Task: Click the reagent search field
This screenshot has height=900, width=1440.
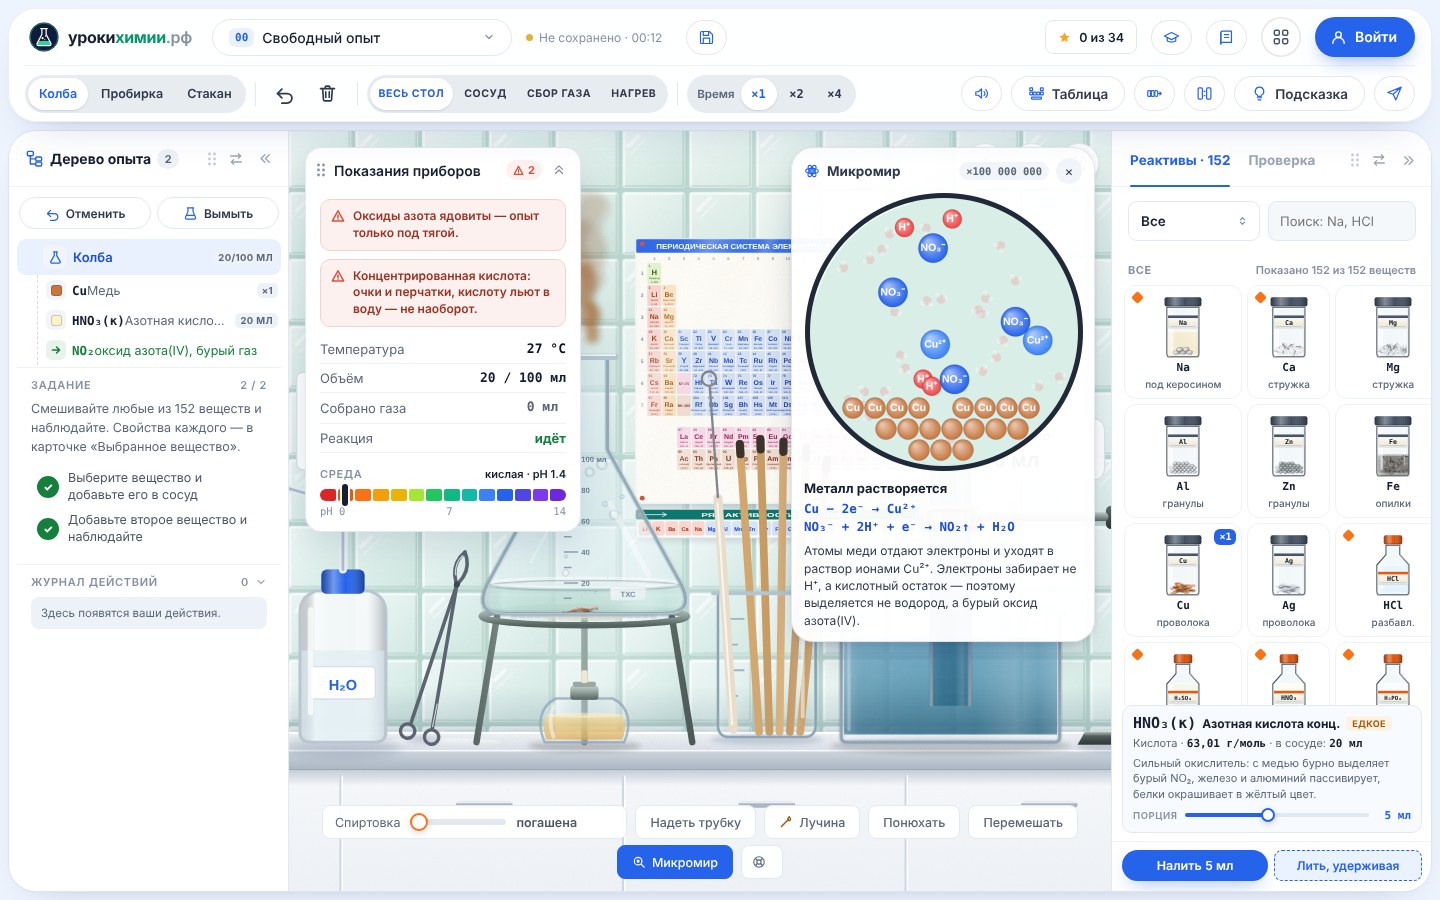Action: (x=1342, y=221)
